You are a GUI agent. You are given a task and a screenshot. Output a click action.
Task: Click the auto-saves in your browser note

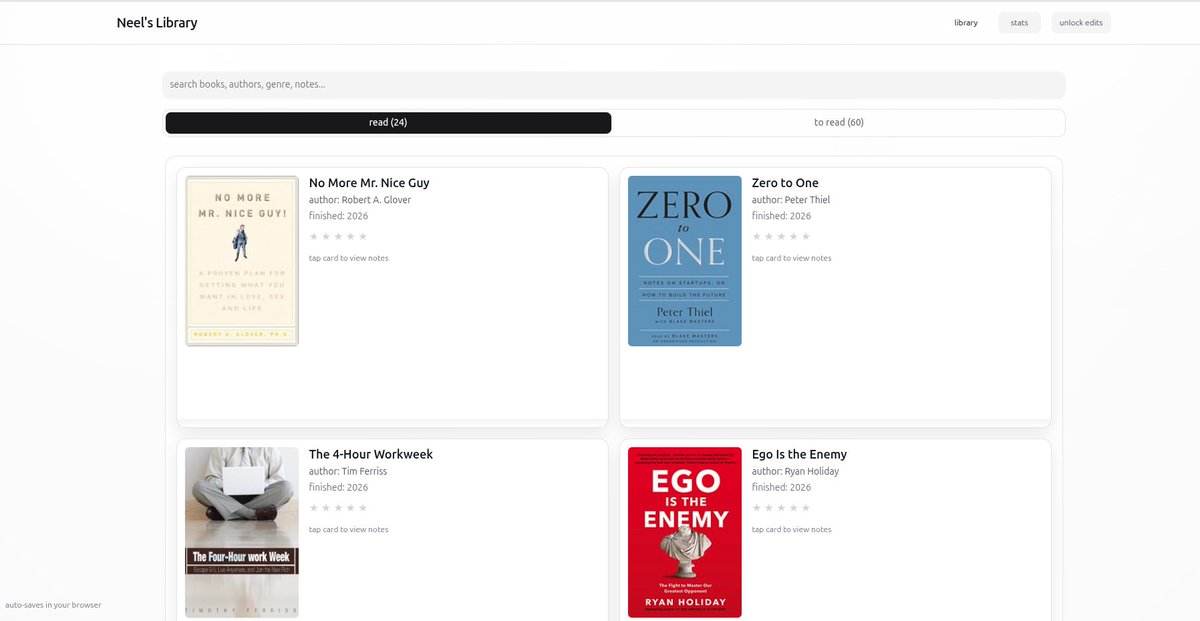[53, 605]
